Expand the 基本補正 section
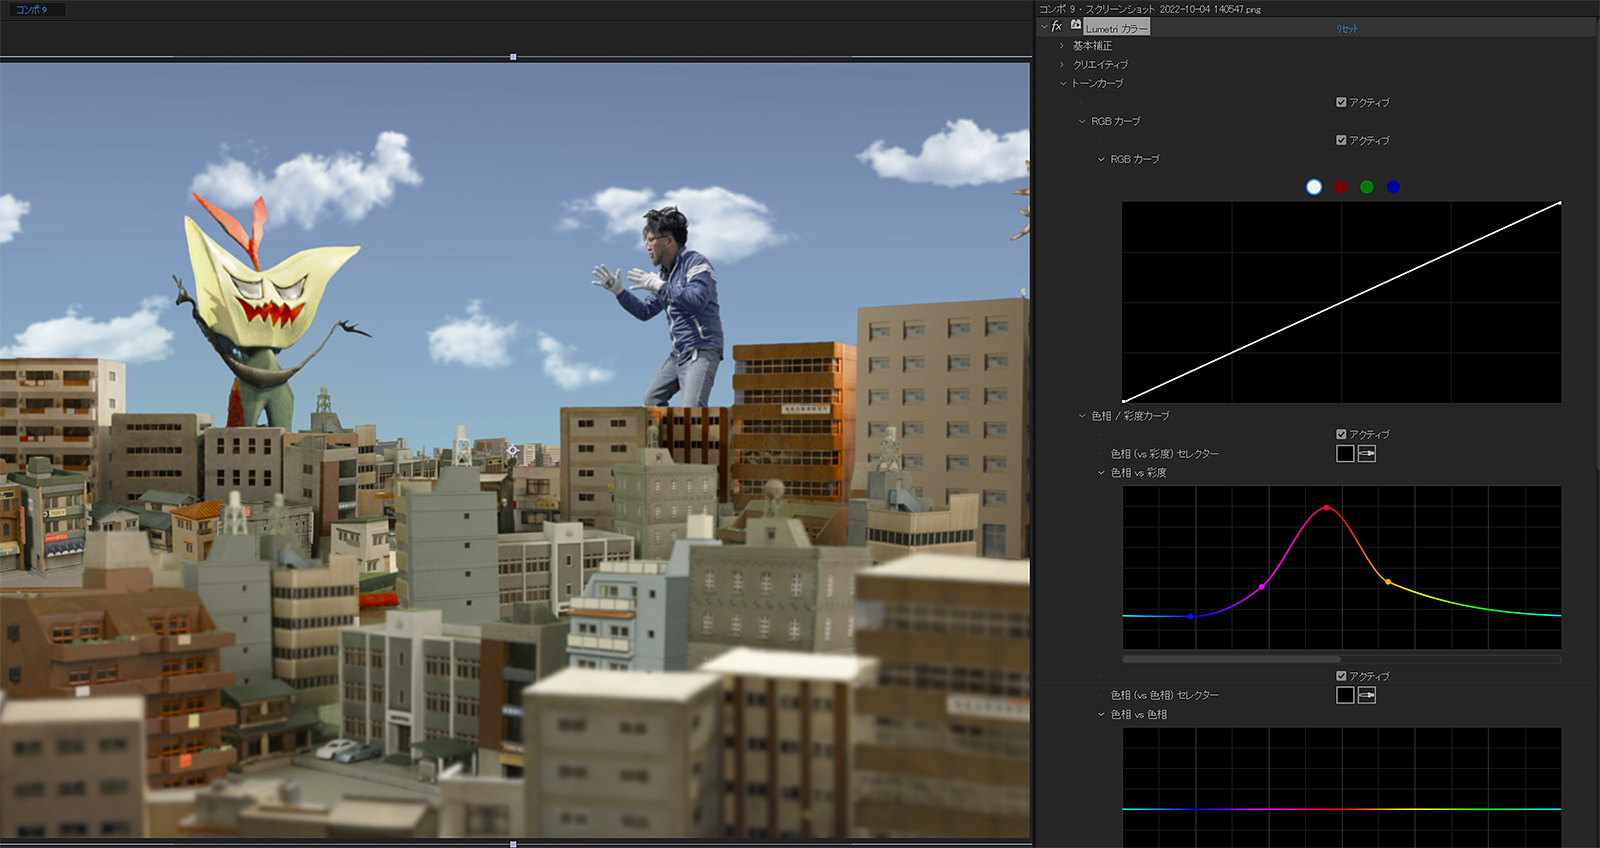Viewport: 1600px width, 848px height. pos(1062,46)
